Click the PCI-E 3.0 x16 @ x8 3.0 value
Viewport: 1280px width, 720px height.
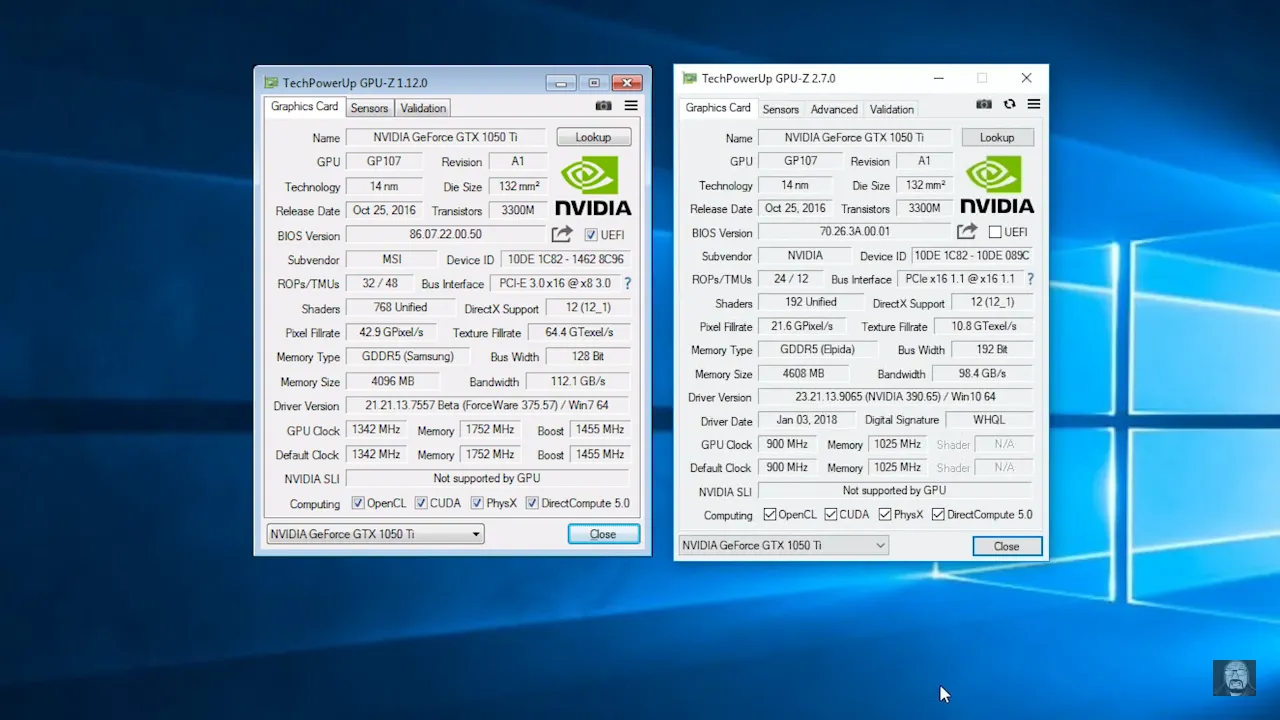pyautogui.click(x=556, y=284)
